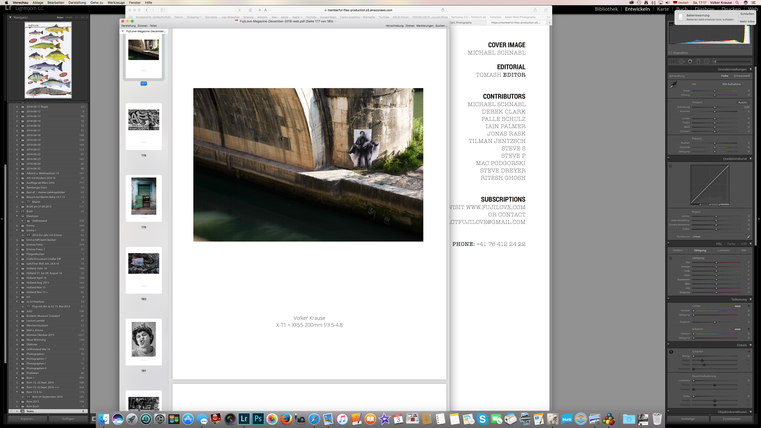Click Schließen on battery notification
Viewport: 761px width, 428px height.
pos(747,14)
